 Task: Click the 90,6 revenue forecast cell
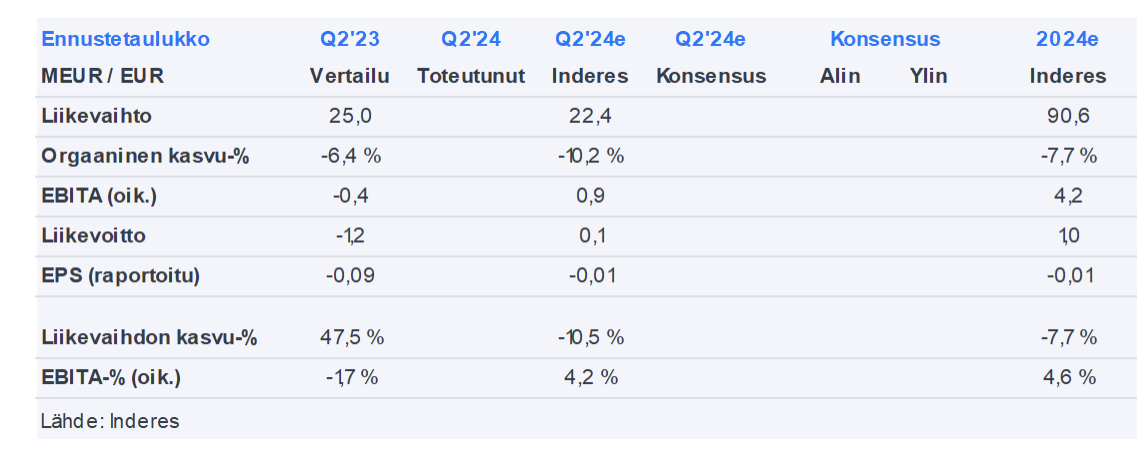(1068, 116)
